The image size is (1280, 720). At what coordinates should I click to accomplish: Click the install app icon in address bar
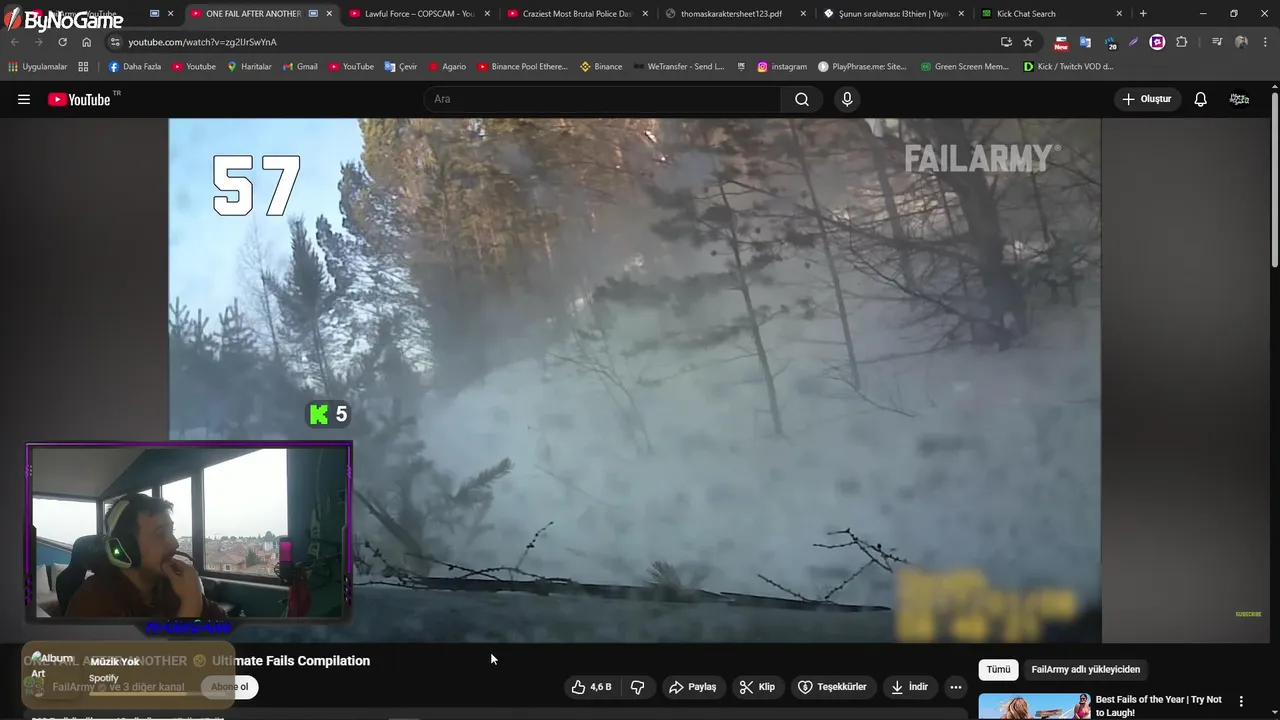(1006, 42)
